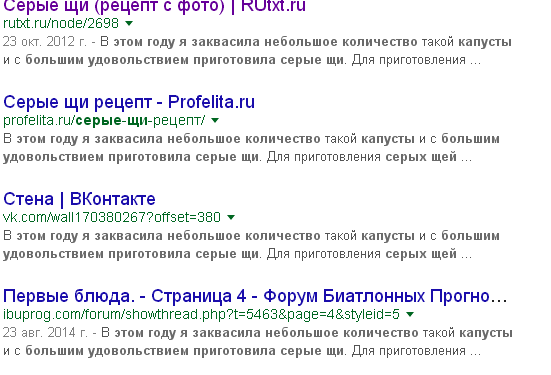Open Серые щи рецепт - Profelita.ru link
The width and height of the screenshot is (551, 375).
click(129, 102)
